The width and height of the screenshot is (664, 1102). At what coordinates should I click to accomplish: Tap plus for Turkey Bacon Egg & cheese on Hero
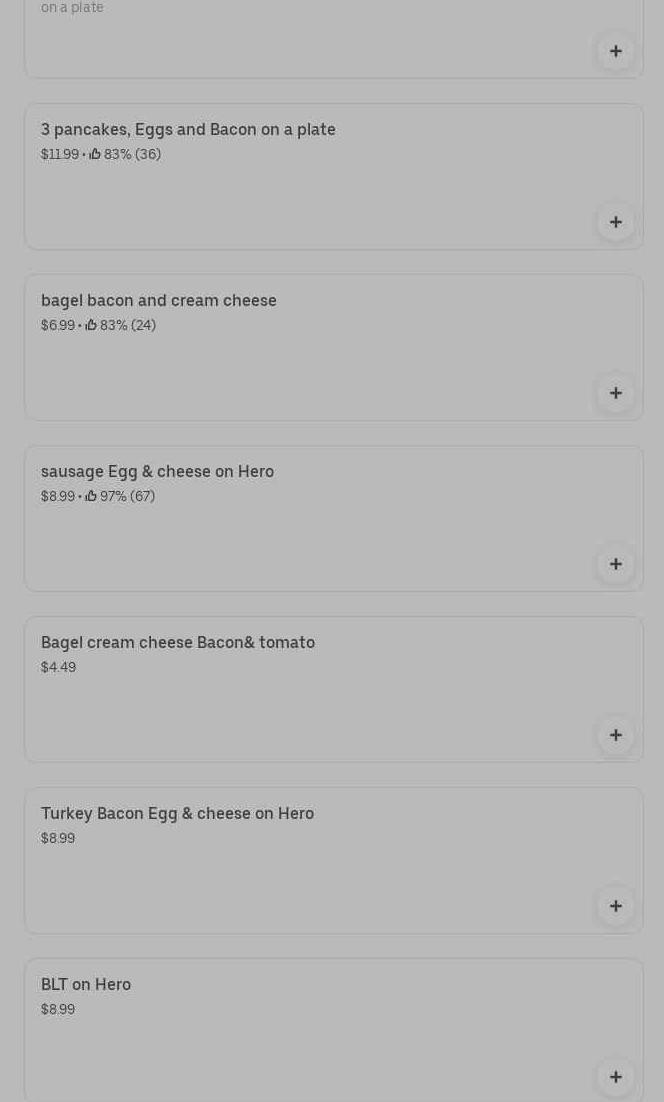[x=615, y=906]
